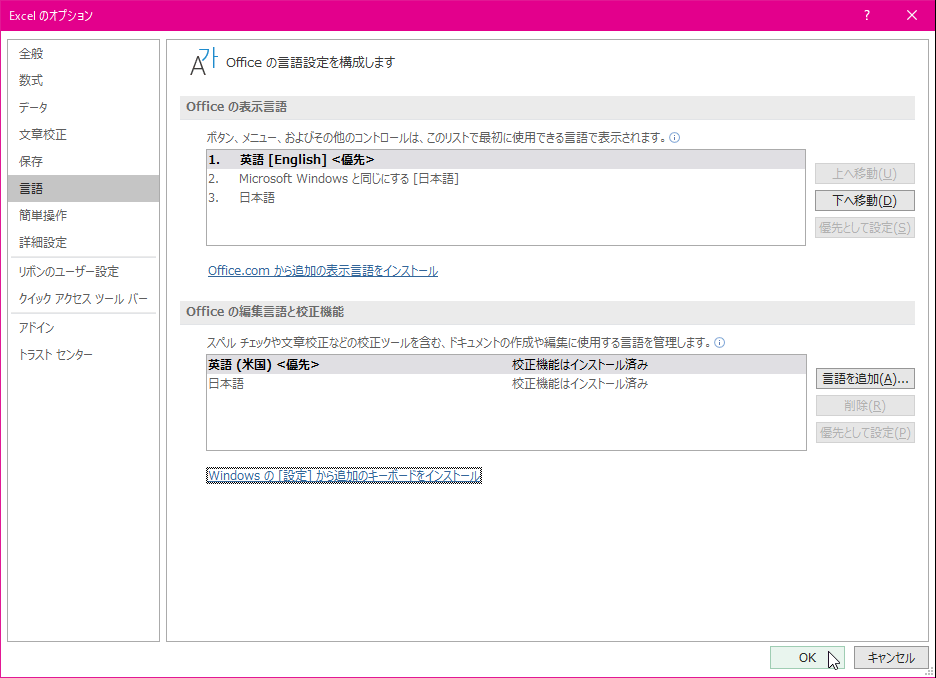Close the Excel のオプション dialog
Viewport: 936px width, 678px height.
click(912, 16)
